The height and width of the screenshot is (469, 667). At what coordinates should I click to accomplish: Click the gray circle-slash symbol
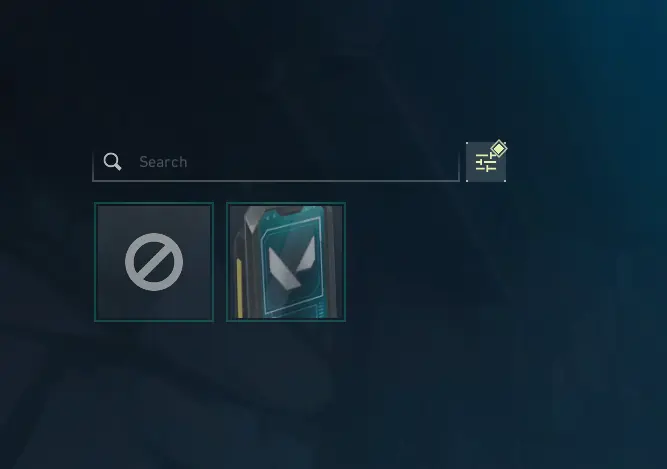(154, 262)
